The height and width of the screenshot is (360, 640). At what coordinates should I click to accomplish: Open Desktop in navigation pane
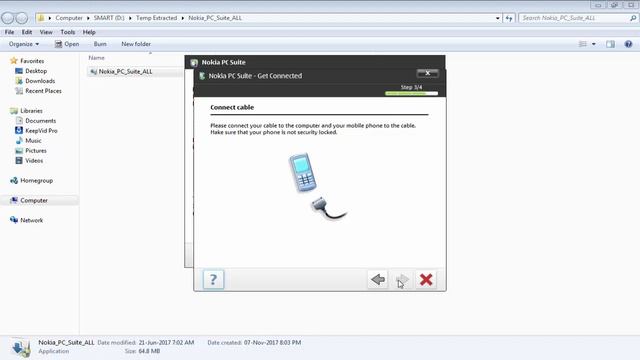coord(36,71)
